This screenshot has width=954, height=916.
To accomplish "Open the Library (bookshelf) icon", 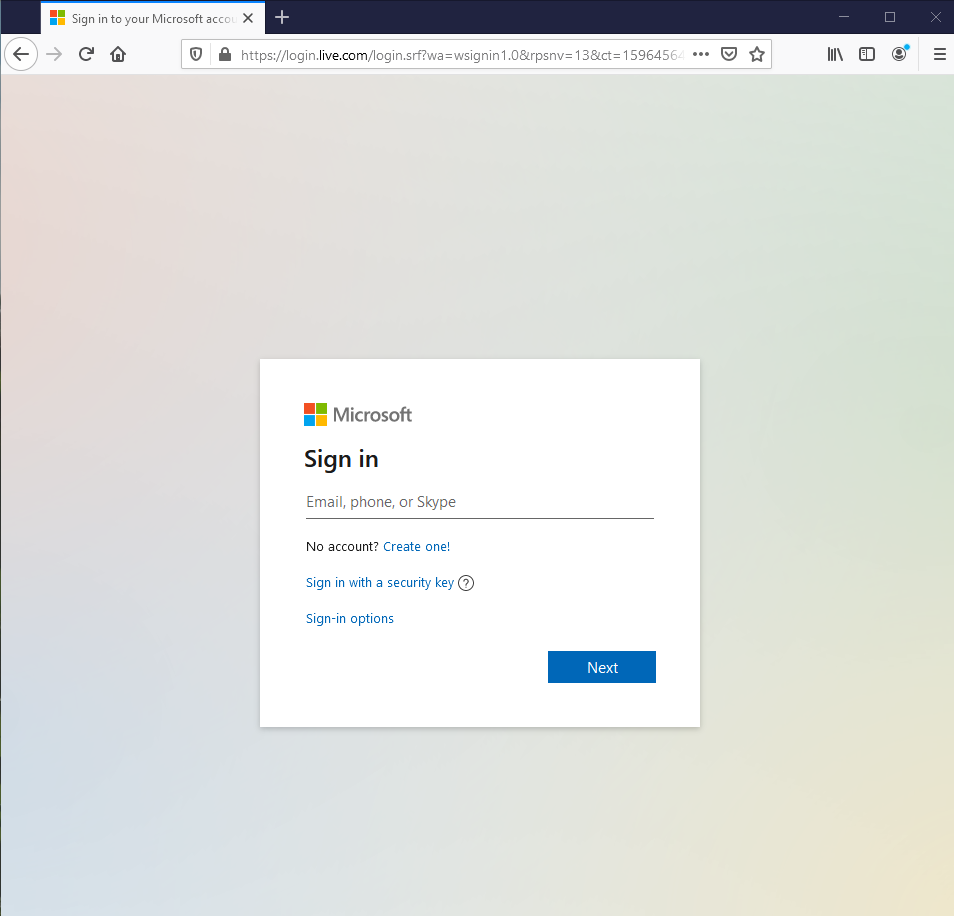I will 835,54.
